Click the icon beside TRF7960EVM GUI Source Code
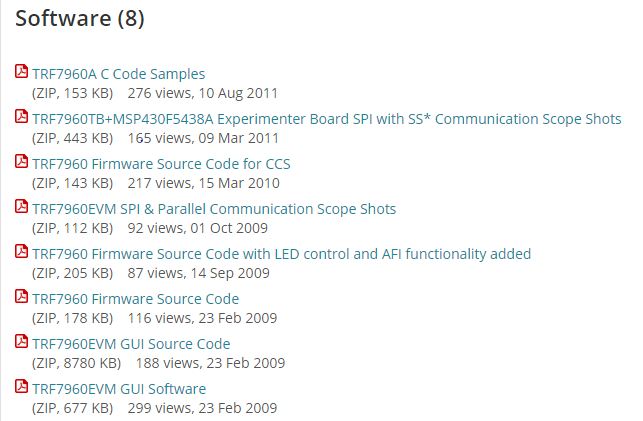 click(x=22, y=342)
